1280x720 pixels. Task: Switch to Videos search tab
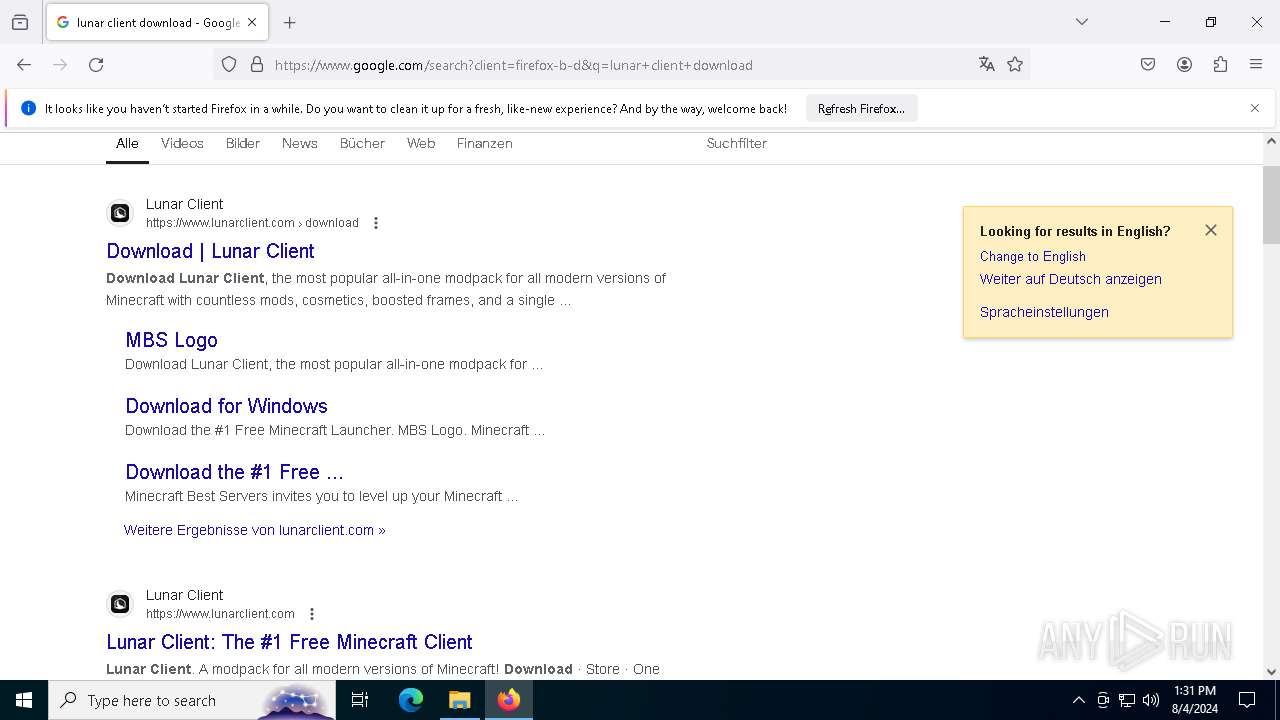[182, 144]
